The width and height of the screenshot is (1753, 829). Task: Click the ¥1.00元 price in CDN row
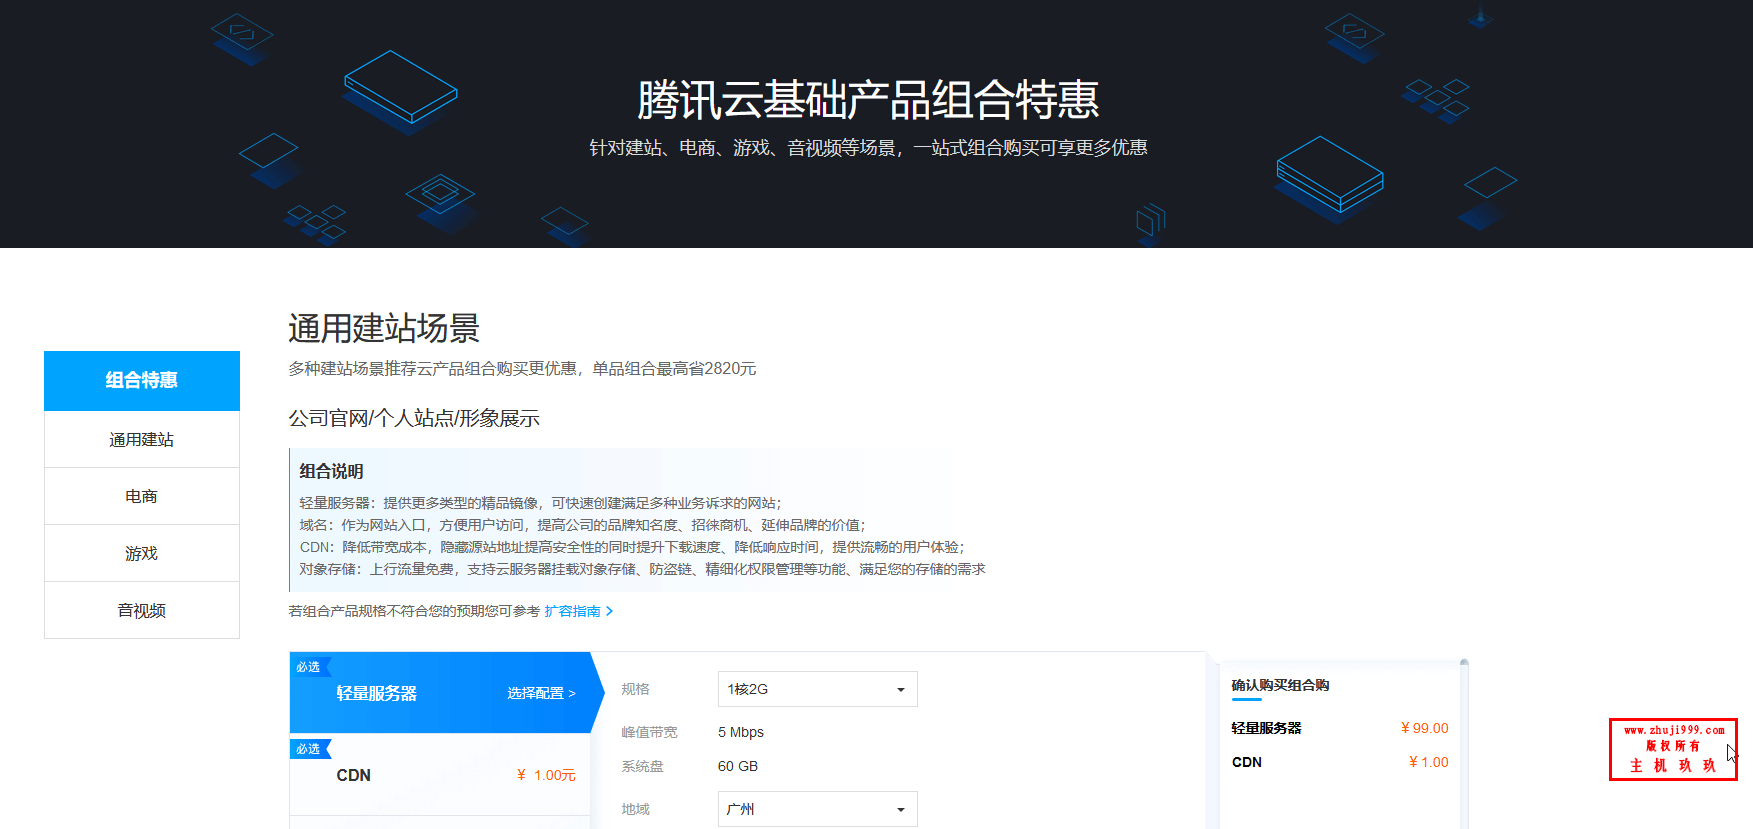coord(546,775)
